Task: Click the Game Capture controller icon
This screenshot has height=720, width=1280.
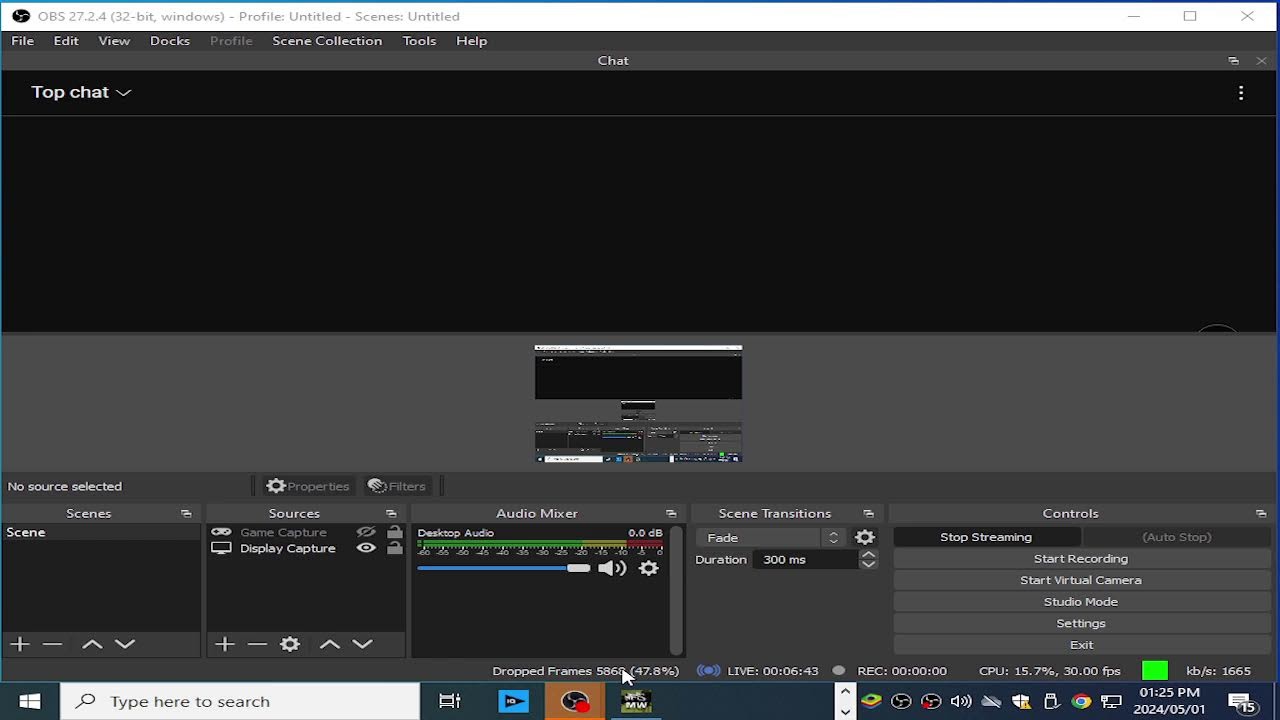Action: pyautogui.click(x=221, y=533)
